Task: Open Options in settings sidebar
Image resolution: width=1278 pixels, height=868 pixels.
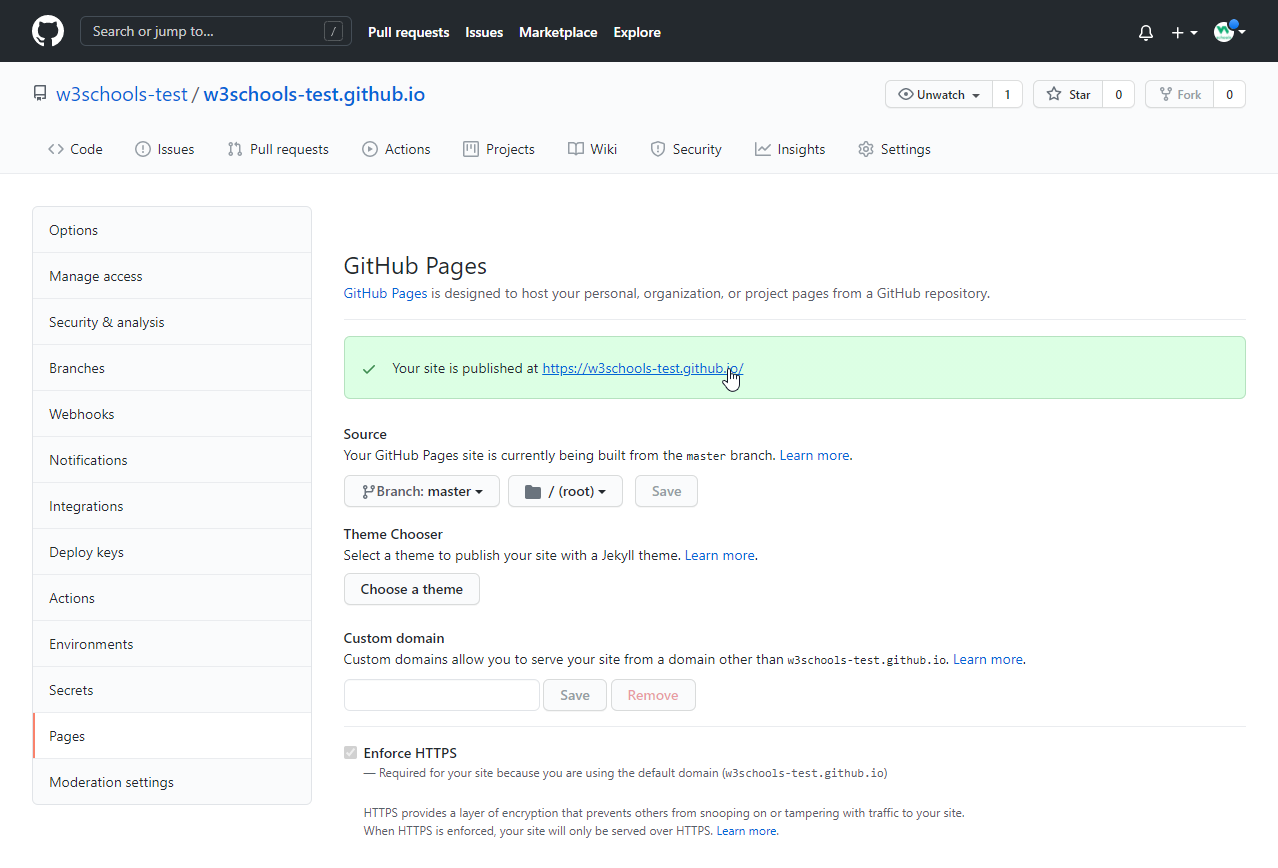Action: [x=172, y=230]
